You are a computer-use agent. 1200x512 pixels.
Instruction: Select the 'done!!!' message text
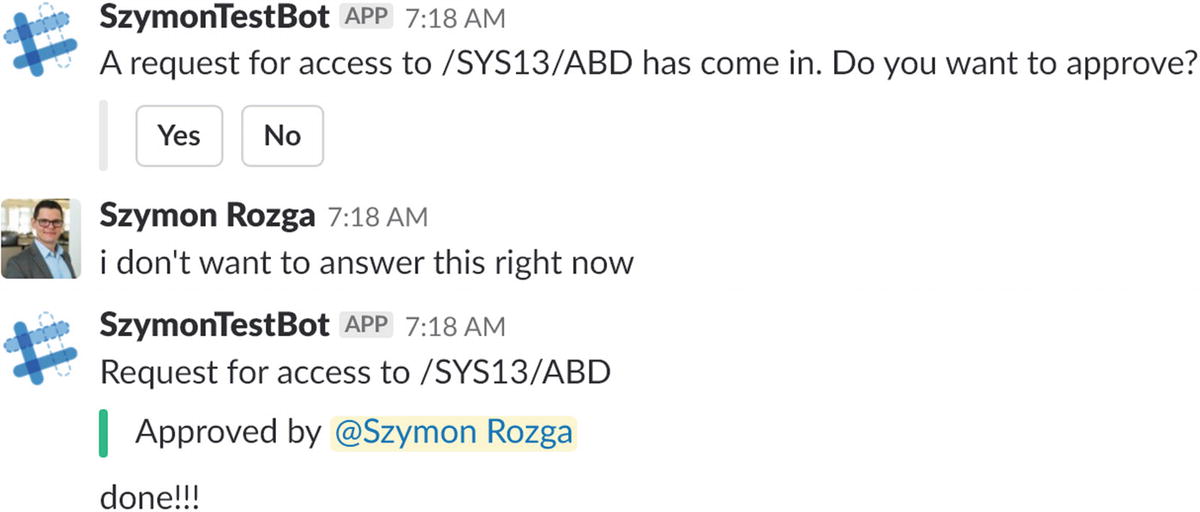[150, 497]
